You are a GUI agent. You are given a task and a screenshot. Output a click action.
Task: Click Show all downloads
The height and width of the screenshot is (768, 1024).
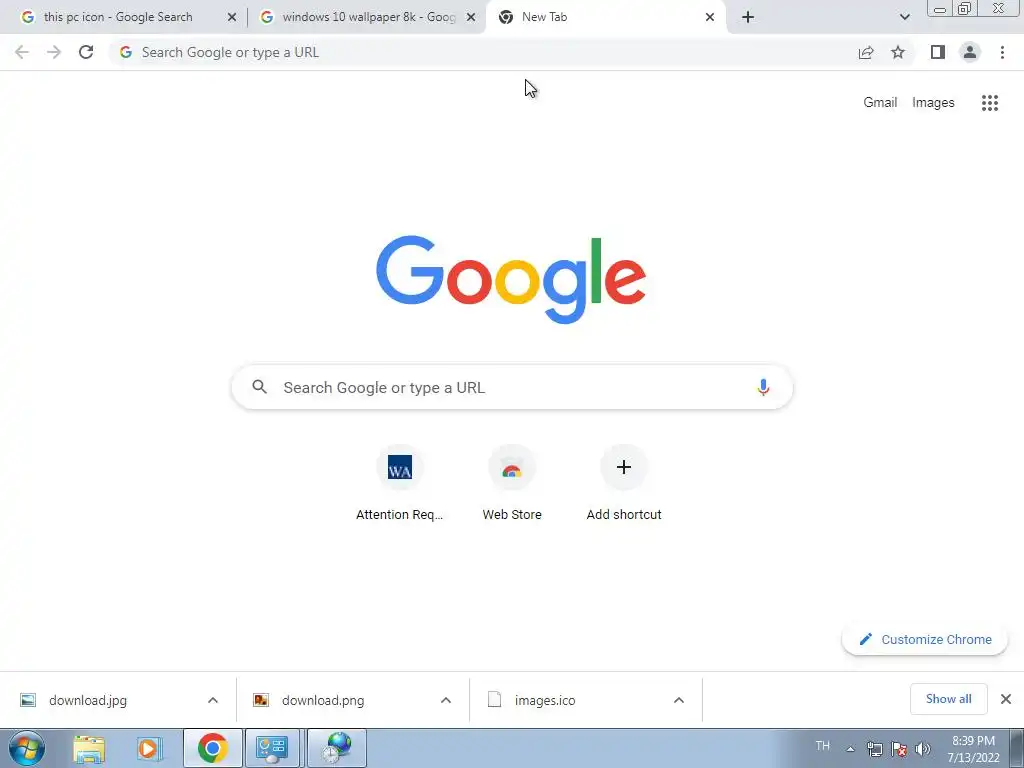[x=948, y=699]
